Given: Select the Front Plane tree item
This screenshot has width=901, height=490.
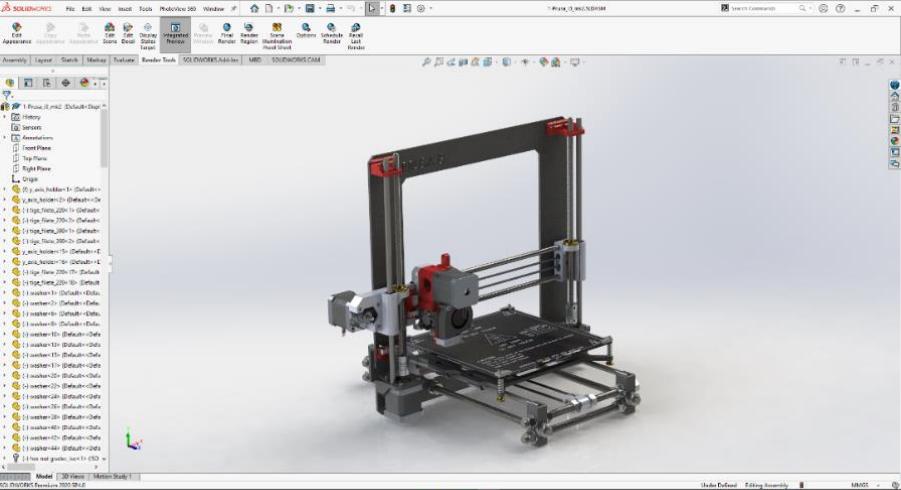Looking at the screenshot, I should (36, 148).
